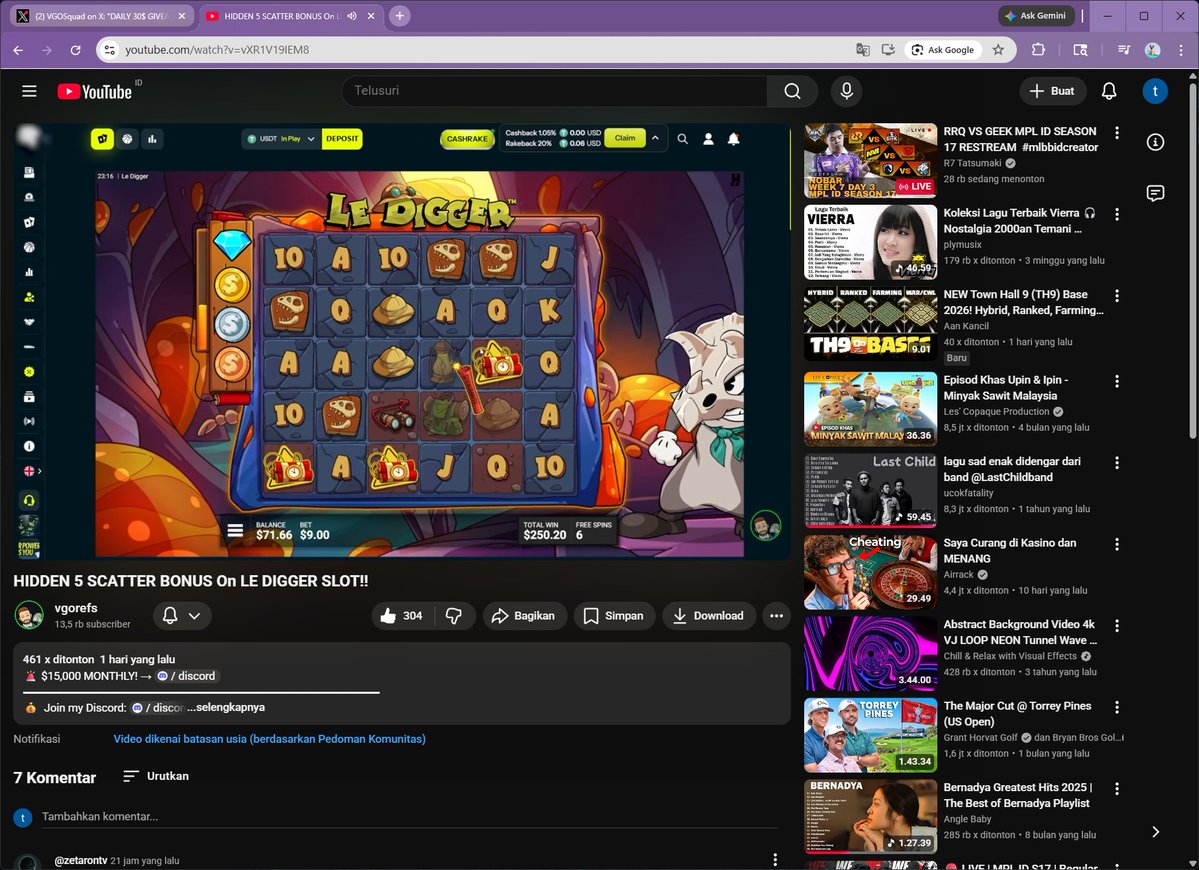Click the browser address bar URL
Viewport: 1199px width, 870px height.
(x=217, y=50)
